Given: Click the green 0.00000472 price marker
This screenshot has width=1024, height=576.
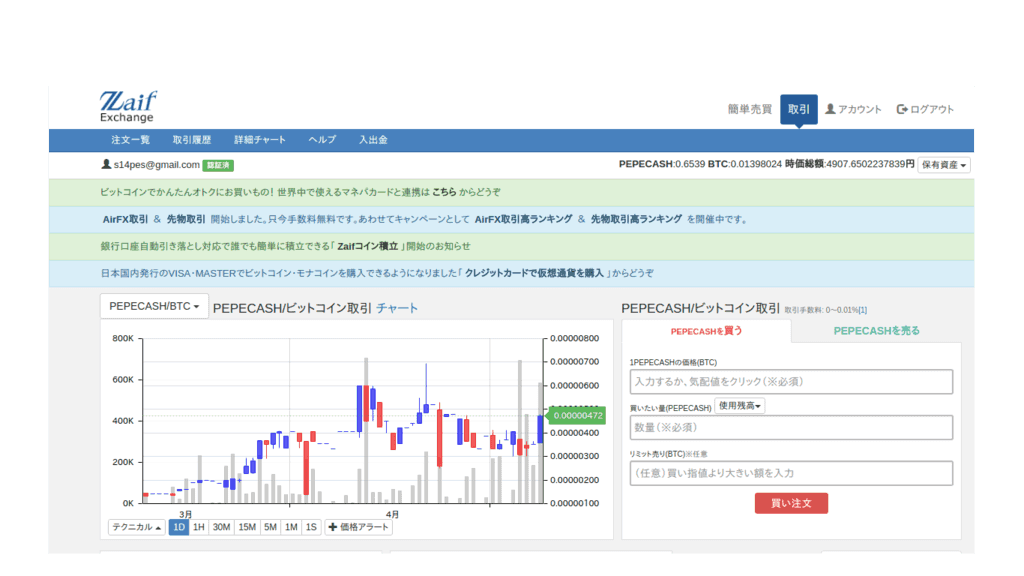Looking at the screenshot, I should [577, 415].
